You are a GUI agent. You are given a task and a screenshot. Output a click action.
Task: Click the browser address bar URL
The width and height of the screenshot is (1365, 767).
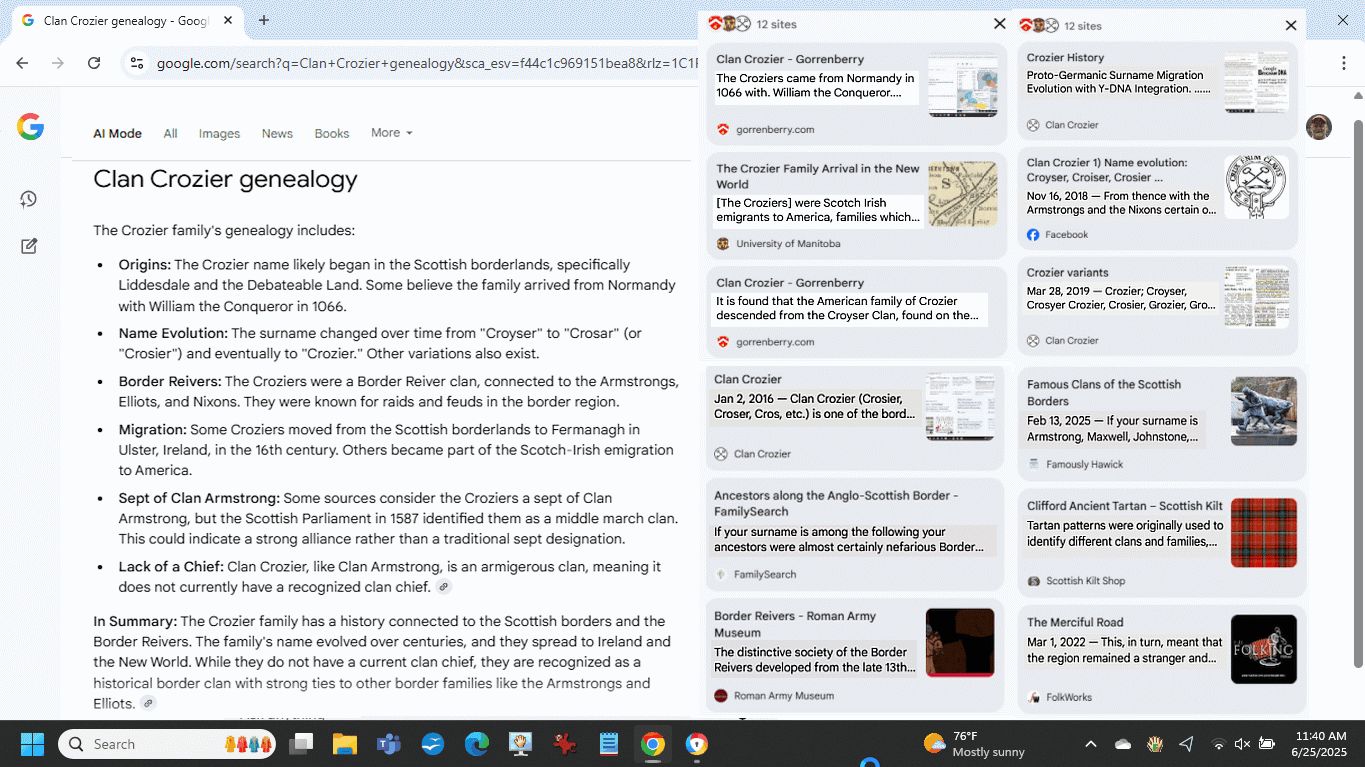coord(425,64)
